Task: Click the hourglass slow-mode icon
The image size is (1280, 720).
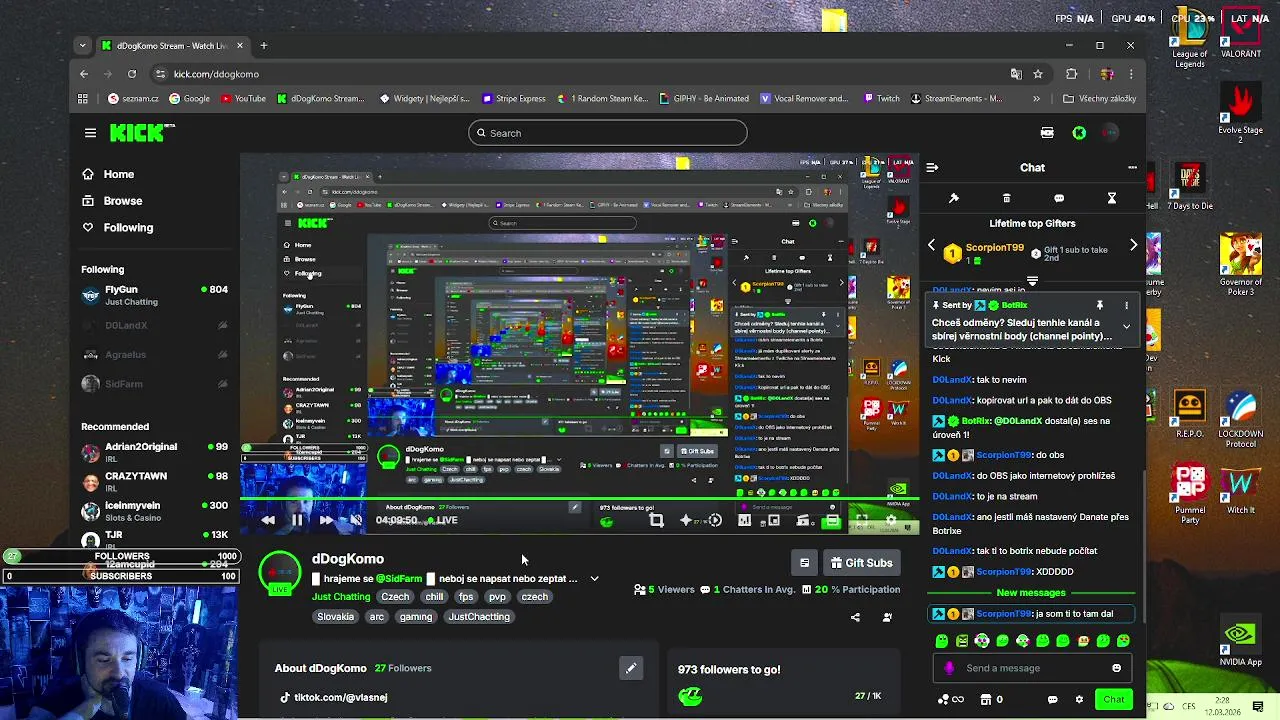Action: (x=1111, y=198)
